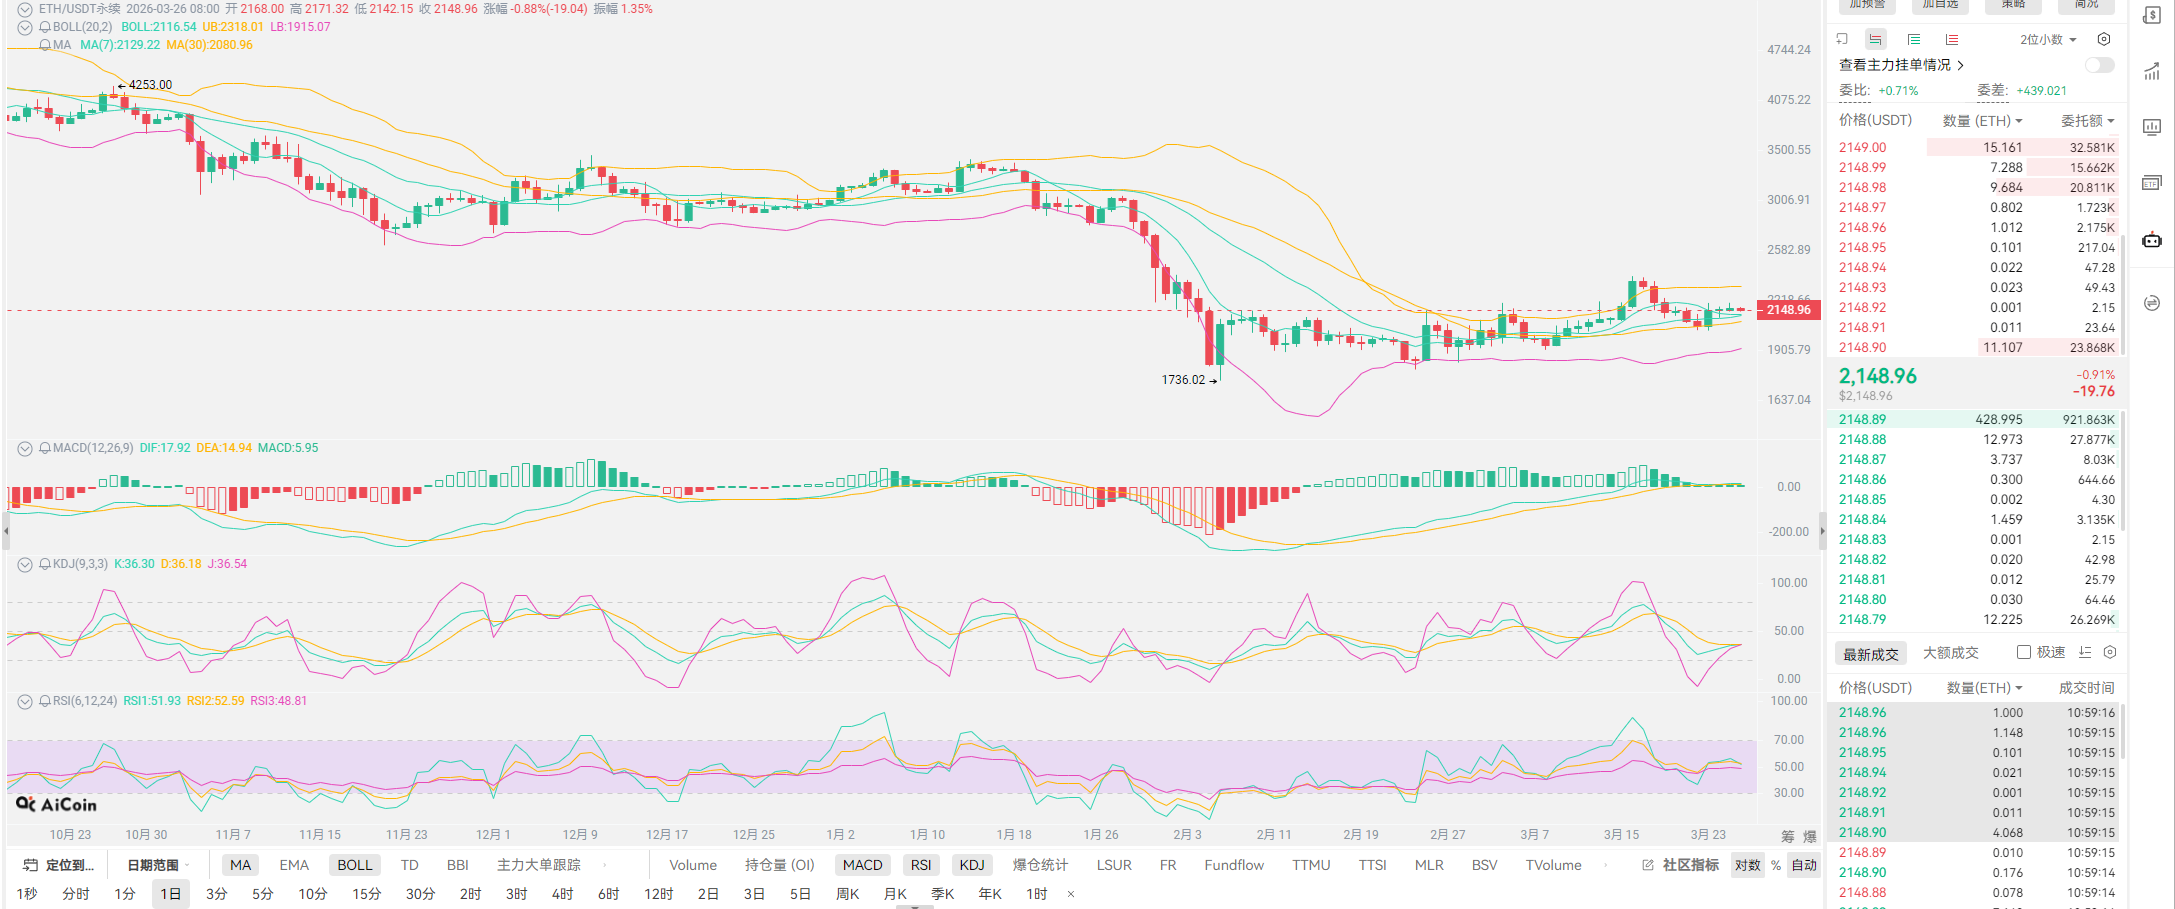Enable the 极速 checkbox
This screenshot has width=2175, height=909.
(2024, 652)
